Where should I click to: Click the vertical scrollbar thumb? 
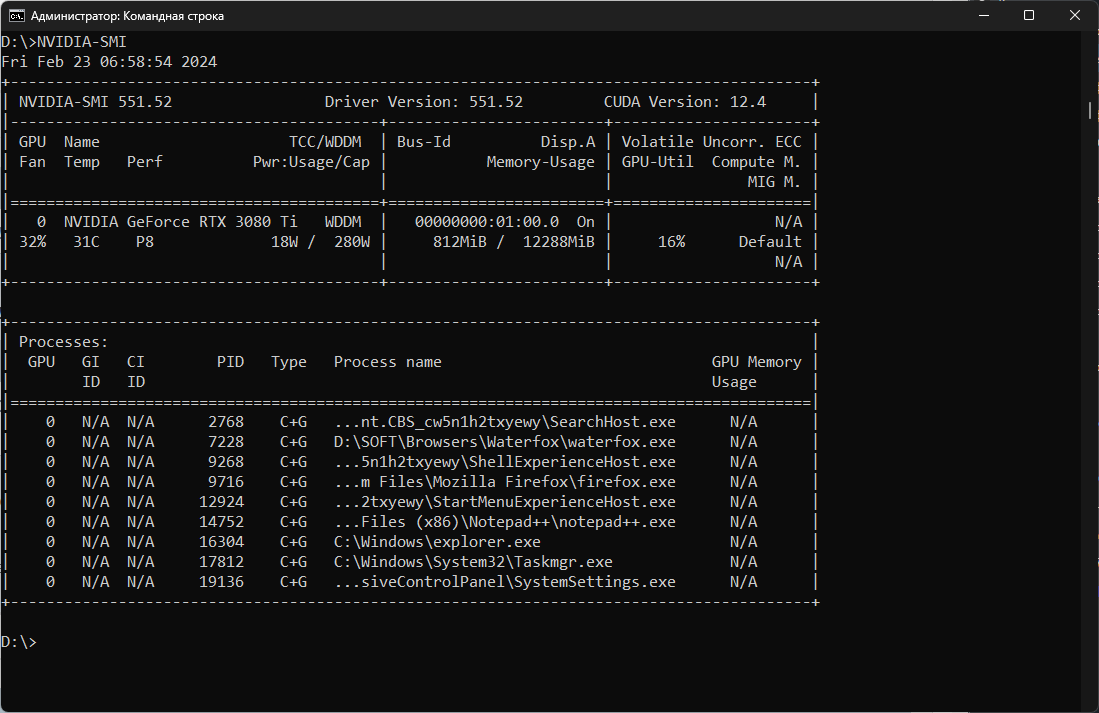1090,110
